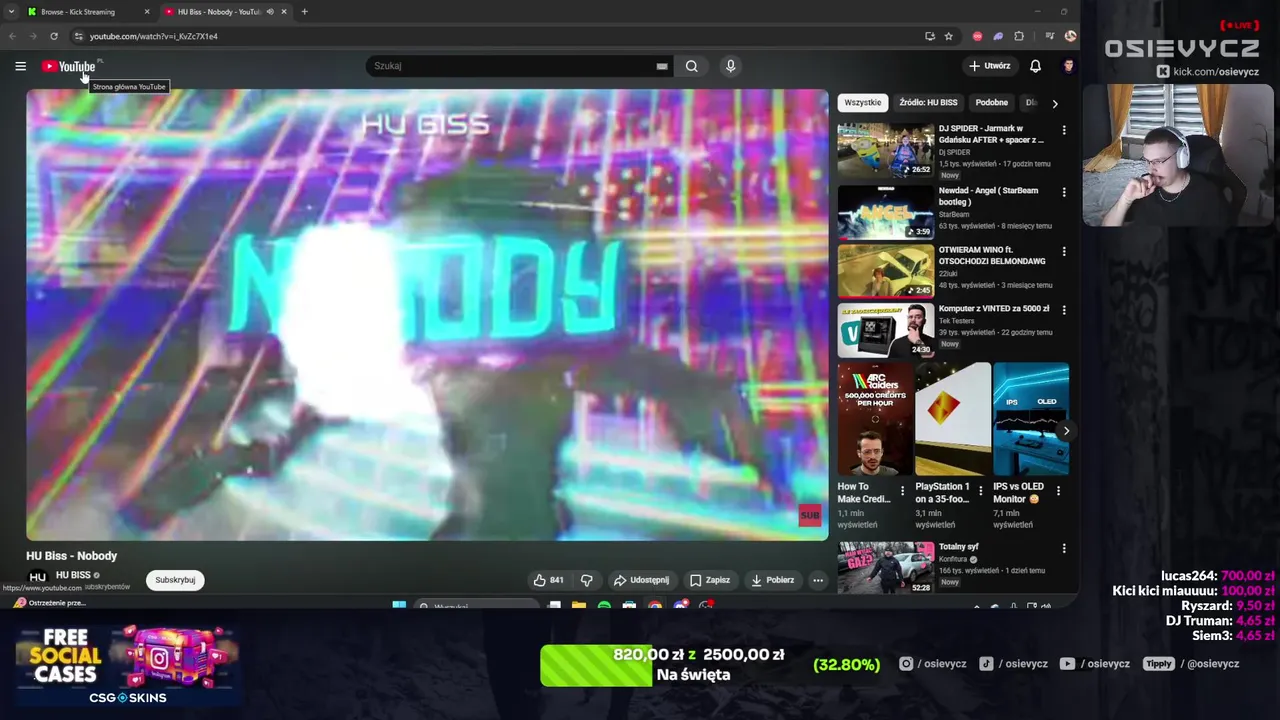Image resolution: width=1280 pixels, height=720 pixels.
Task: Open Totalny syf video by Konfitura
Action: [x=886, y=567]
